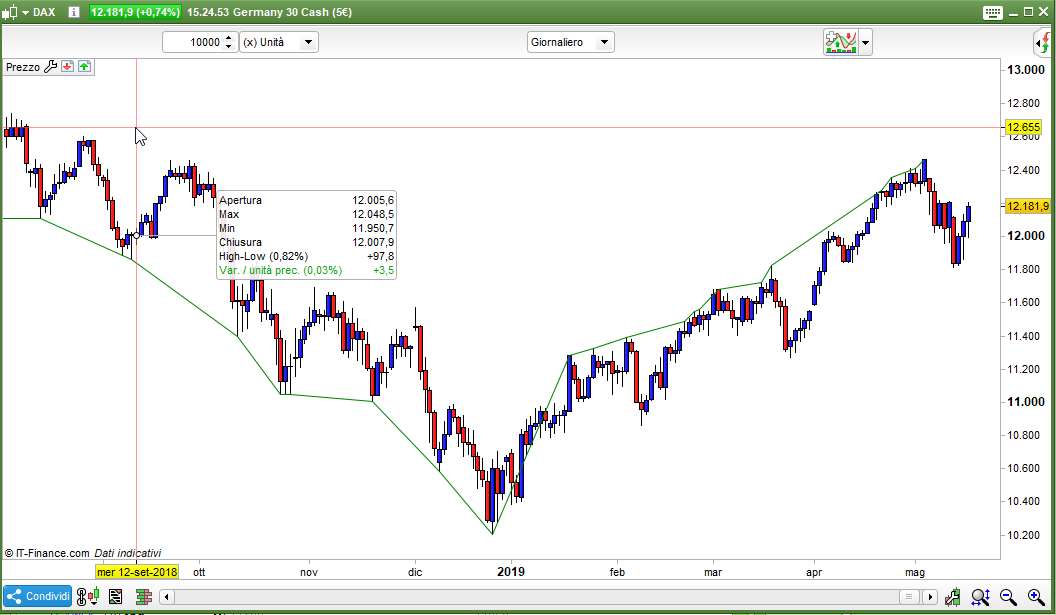Click the zoom-fit magnifier with arrows
This screenshot has width=1056, height=615.
(981, 596)
